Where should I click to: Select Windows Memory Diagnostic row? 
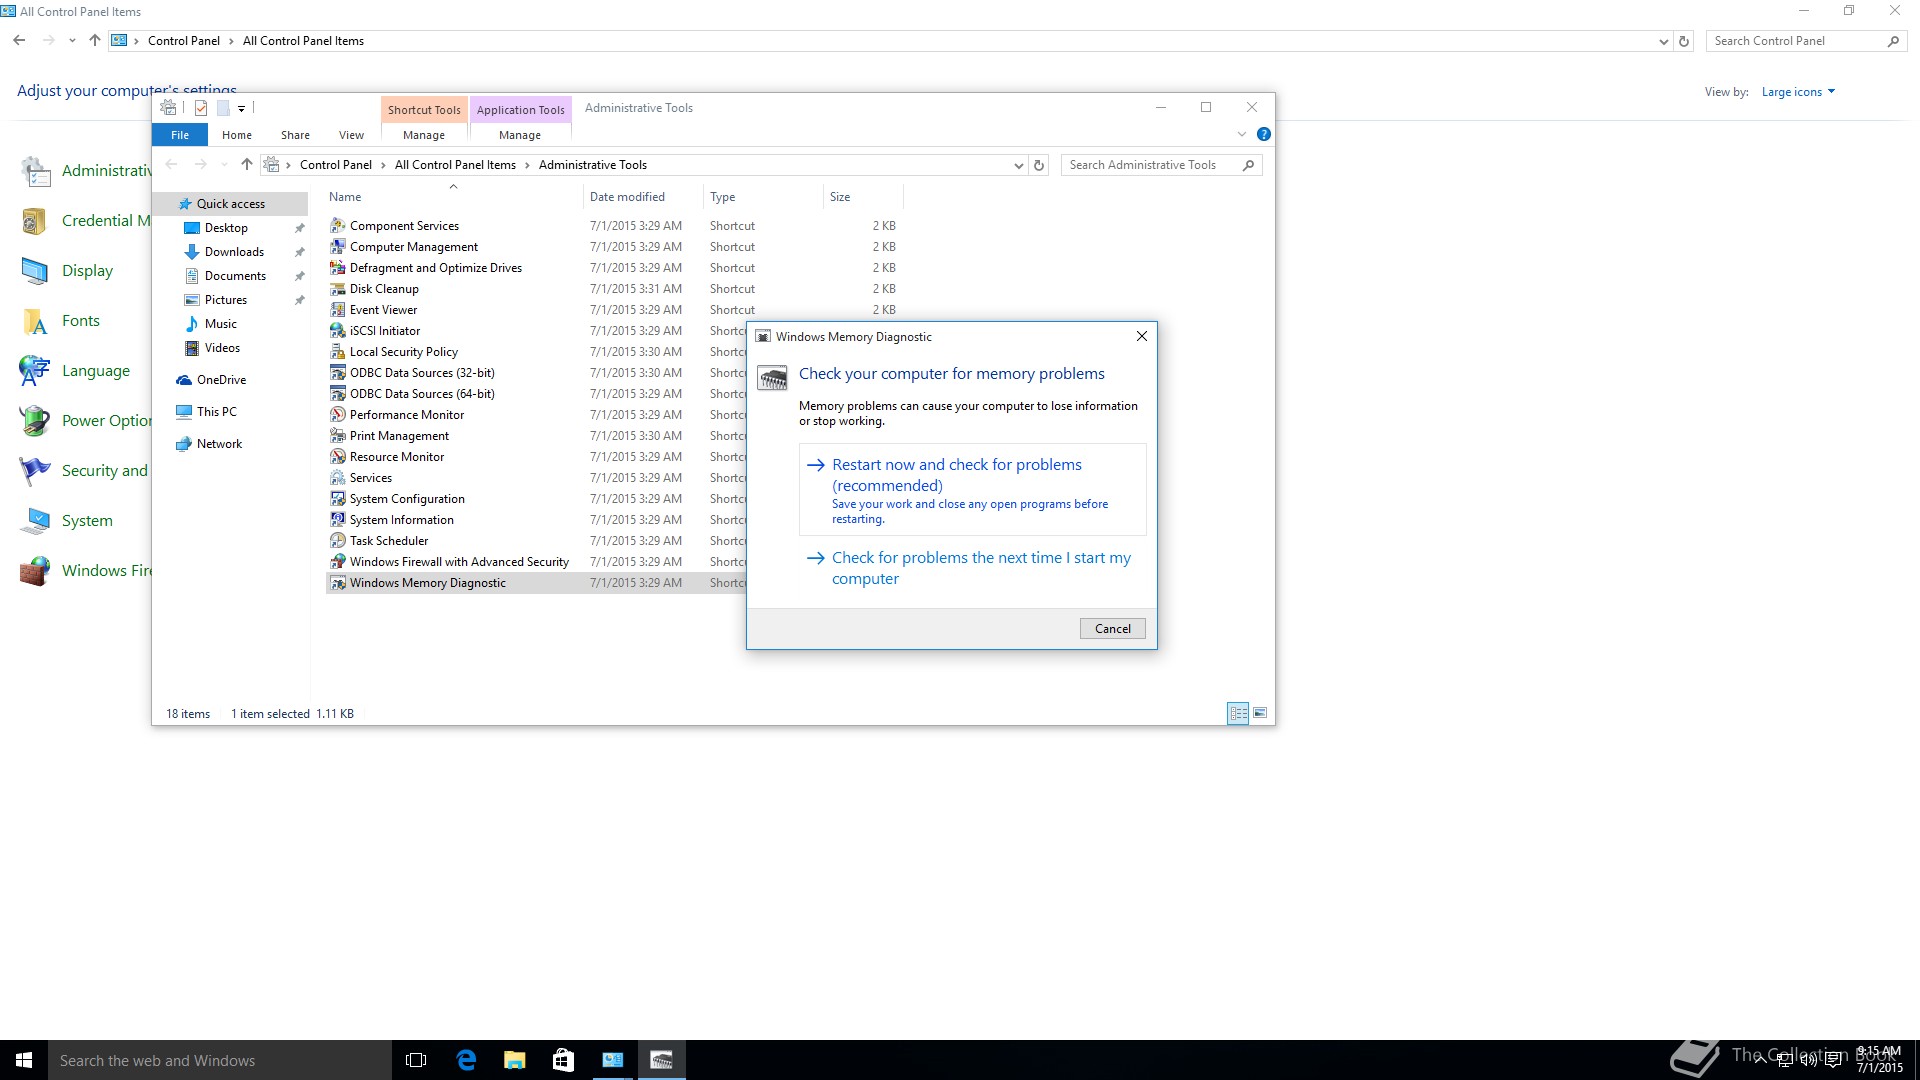point(535,583)
